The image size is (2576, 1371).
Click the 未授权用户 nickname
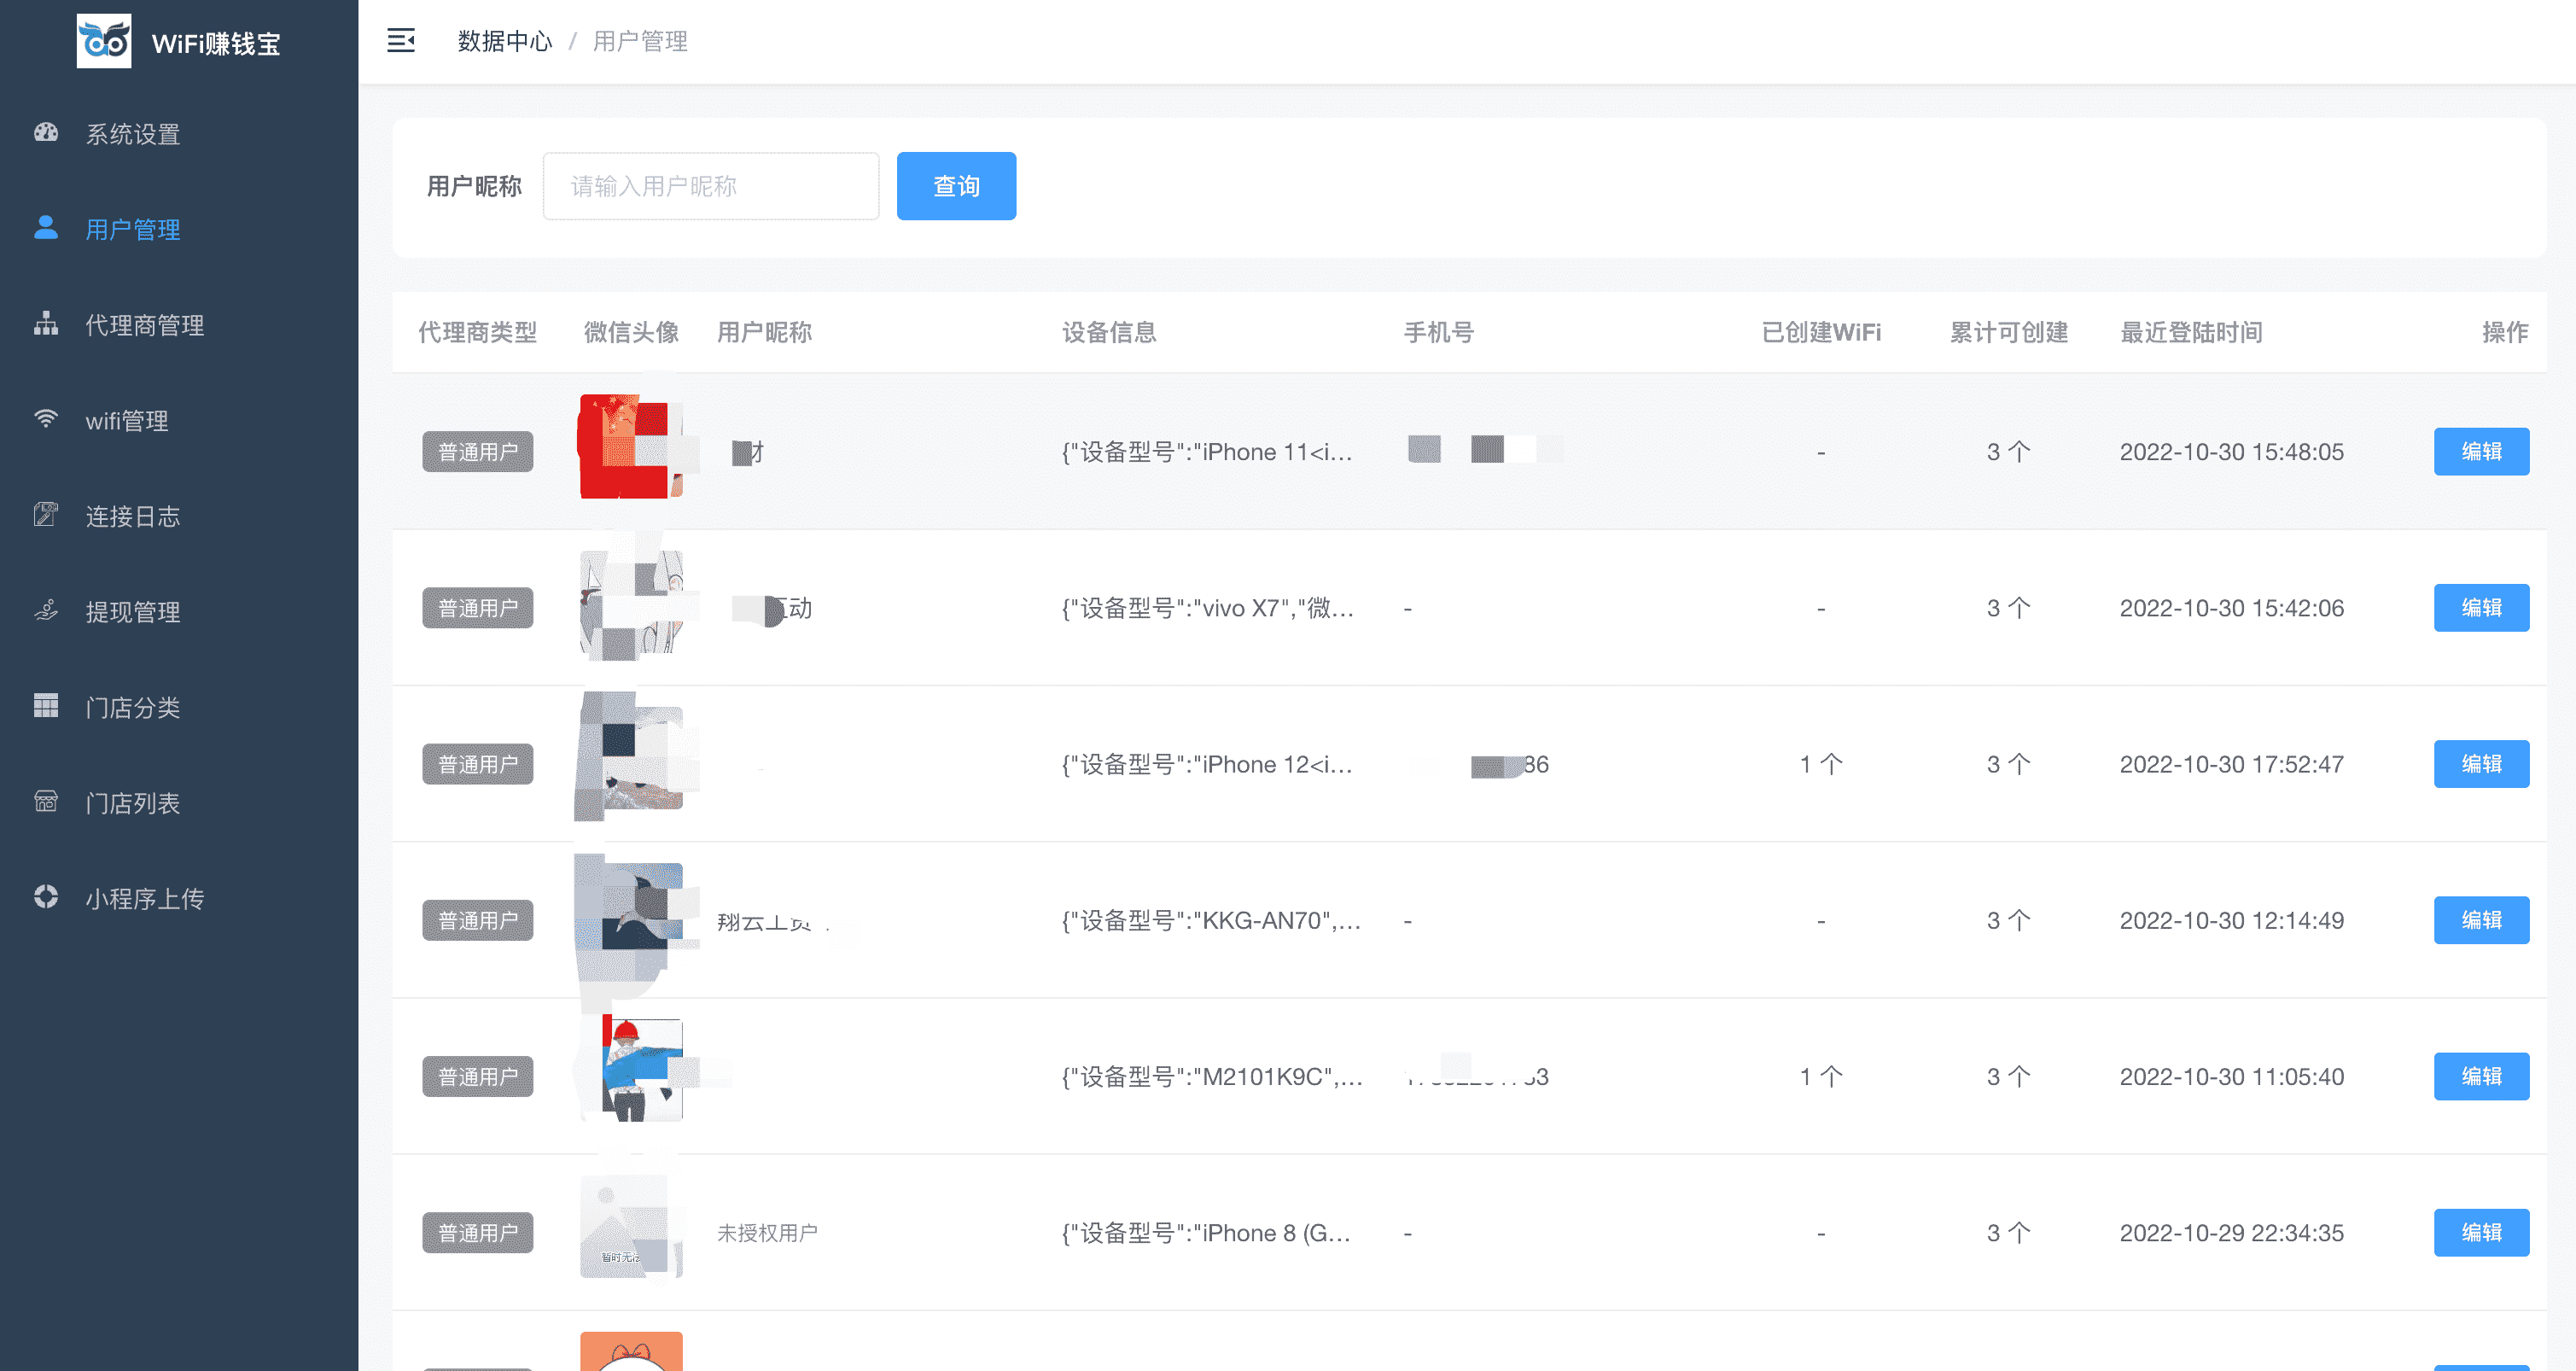(767, 1232)
